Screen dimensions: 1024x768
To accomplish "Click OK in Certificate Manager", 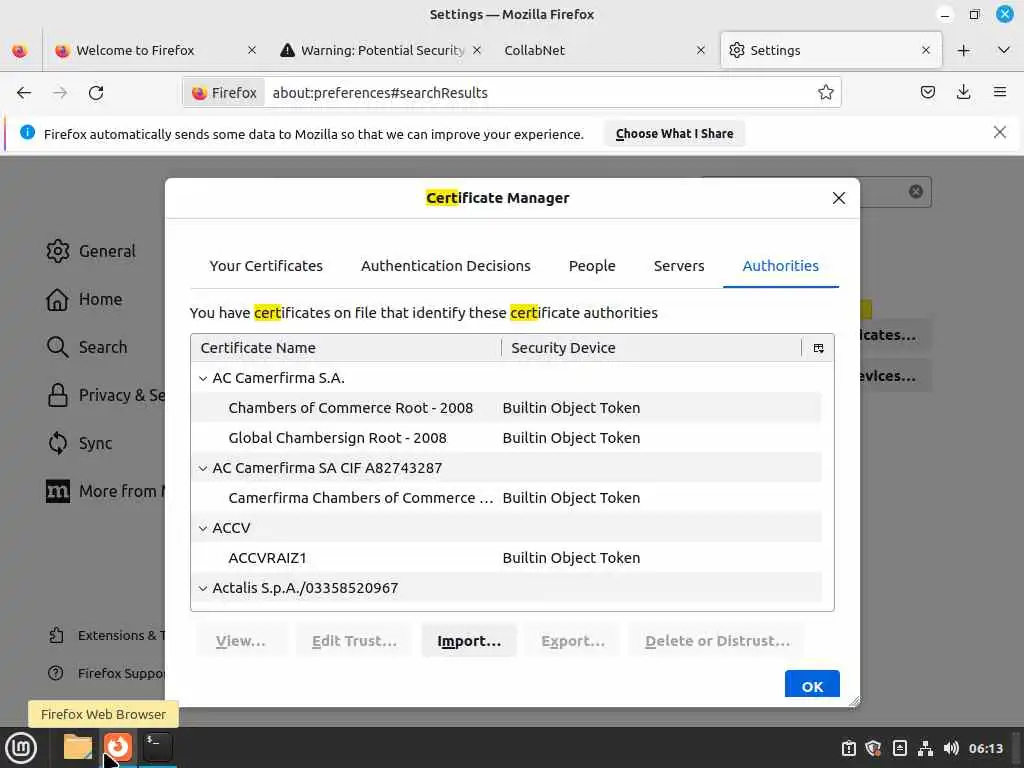I will 812,686.
